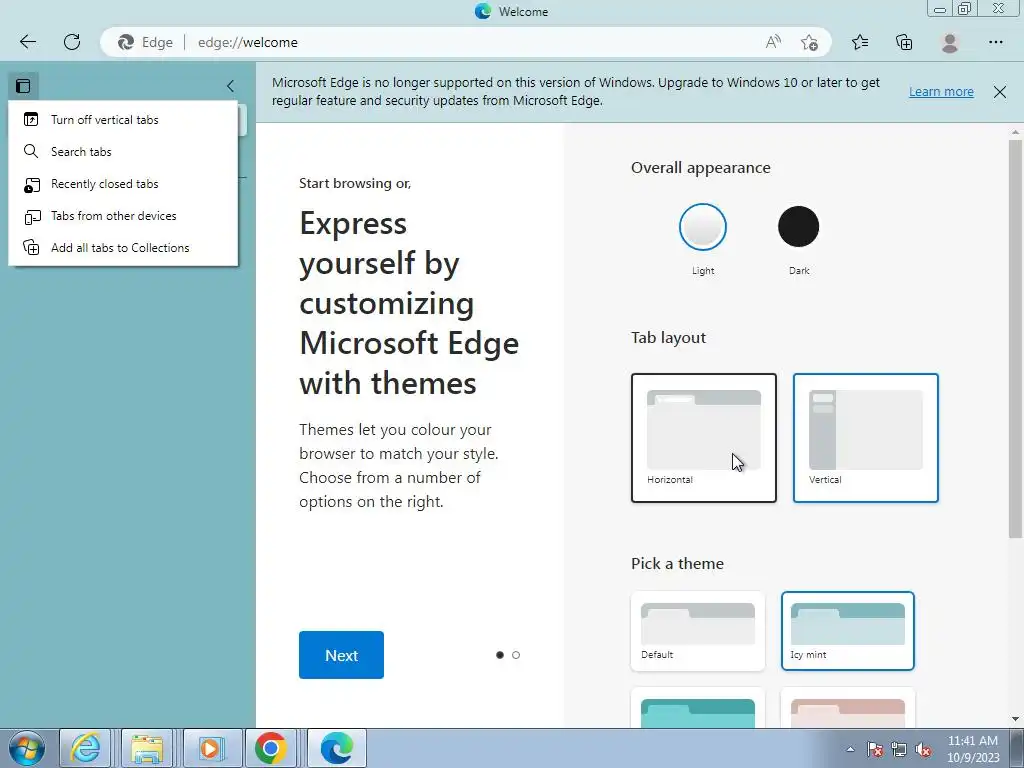
Task: Show hidden tray icons arrow
Action: (x=850, y=749)
